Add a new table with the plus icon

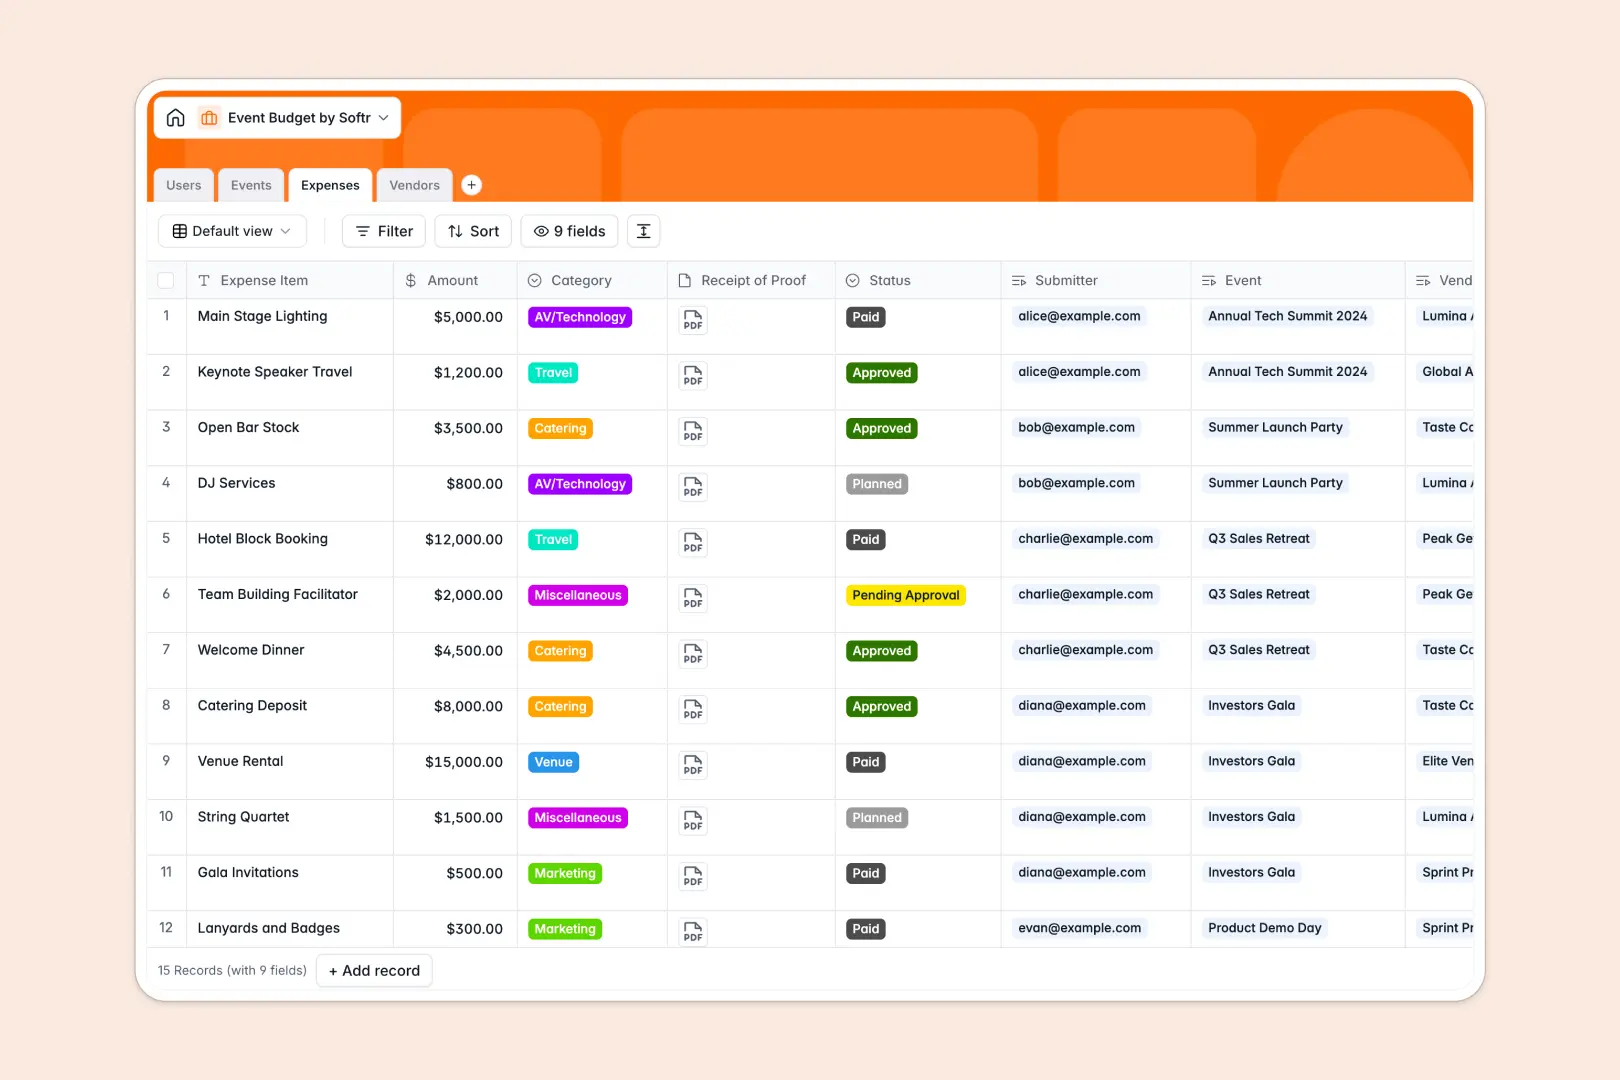pyautogui.click(x=471, y=184)
